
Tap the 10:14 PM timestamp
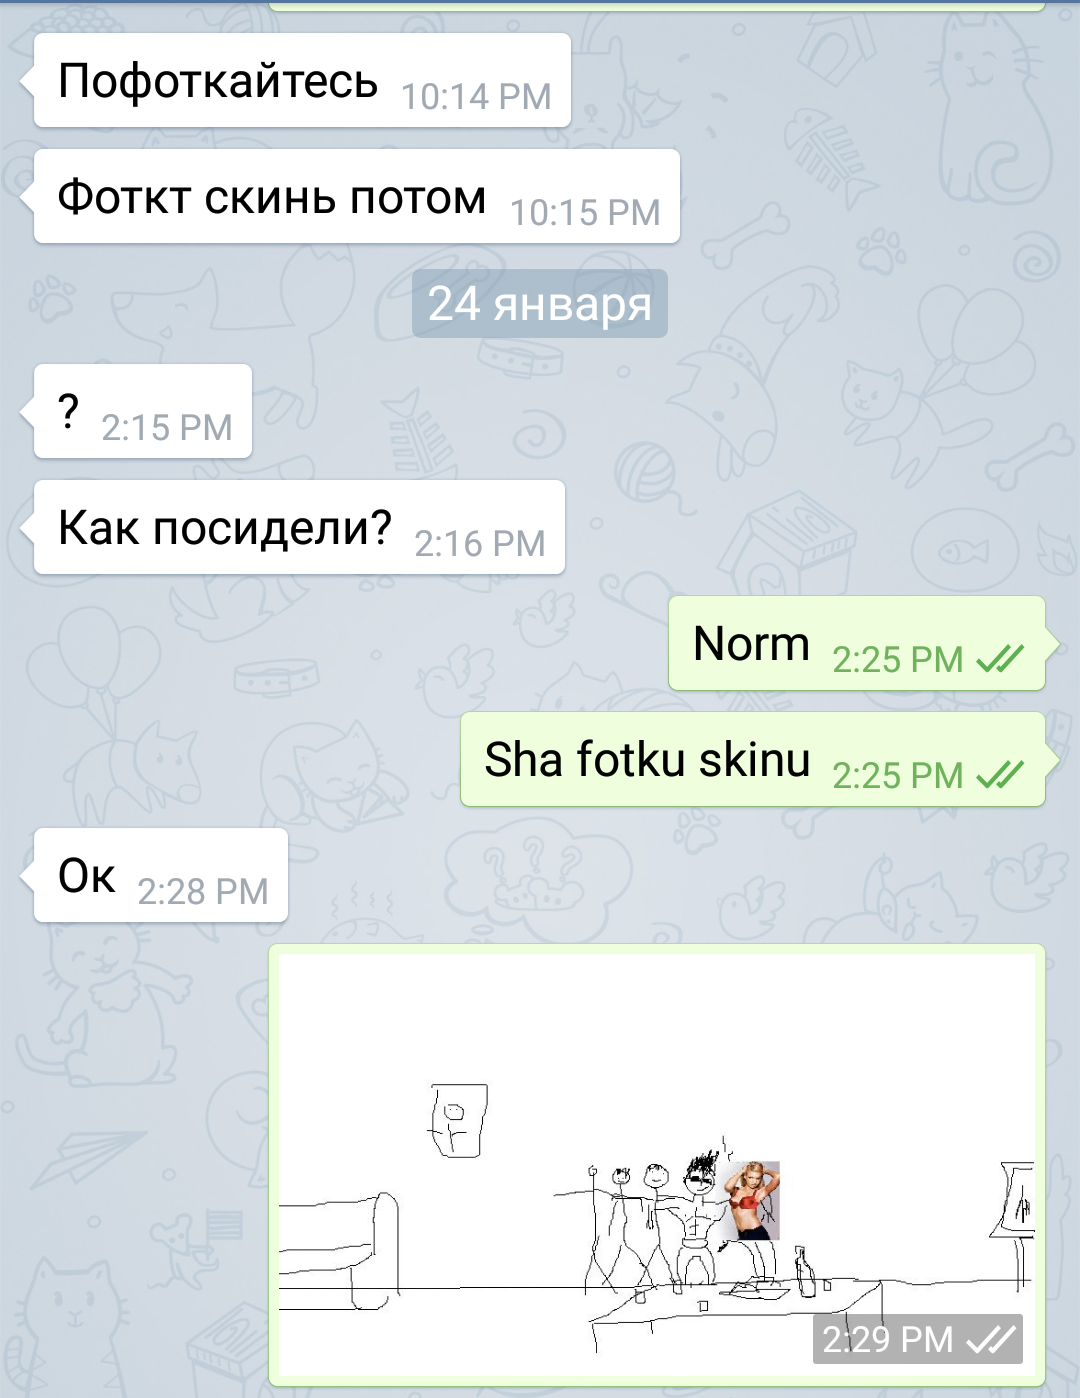[x=476, y=97]
